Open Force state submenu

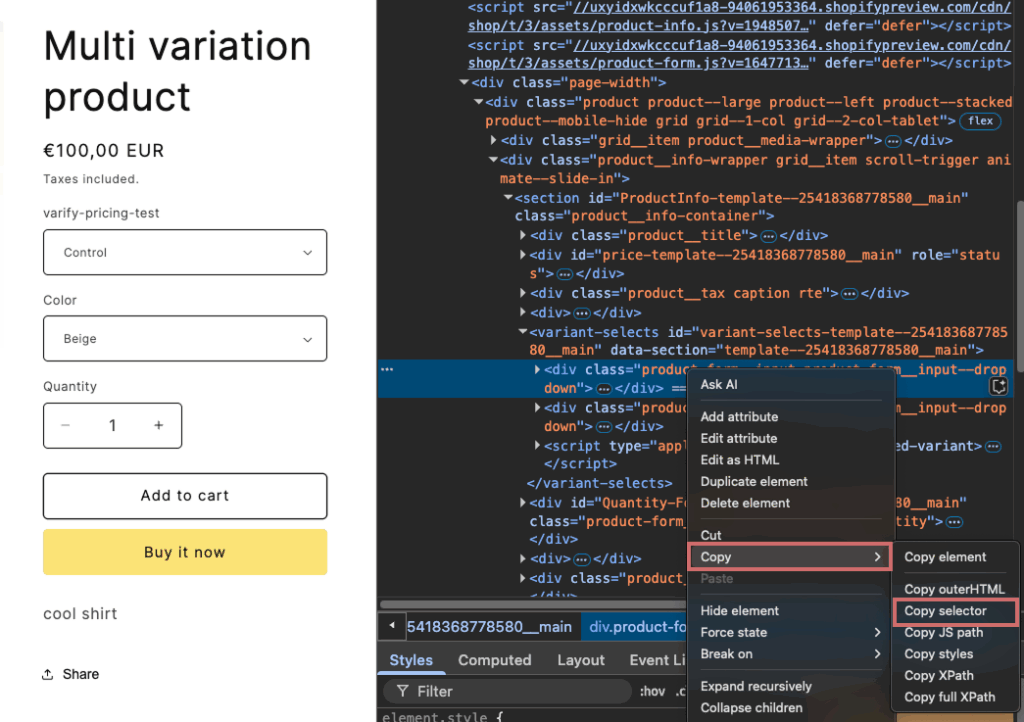pos(790,632)
